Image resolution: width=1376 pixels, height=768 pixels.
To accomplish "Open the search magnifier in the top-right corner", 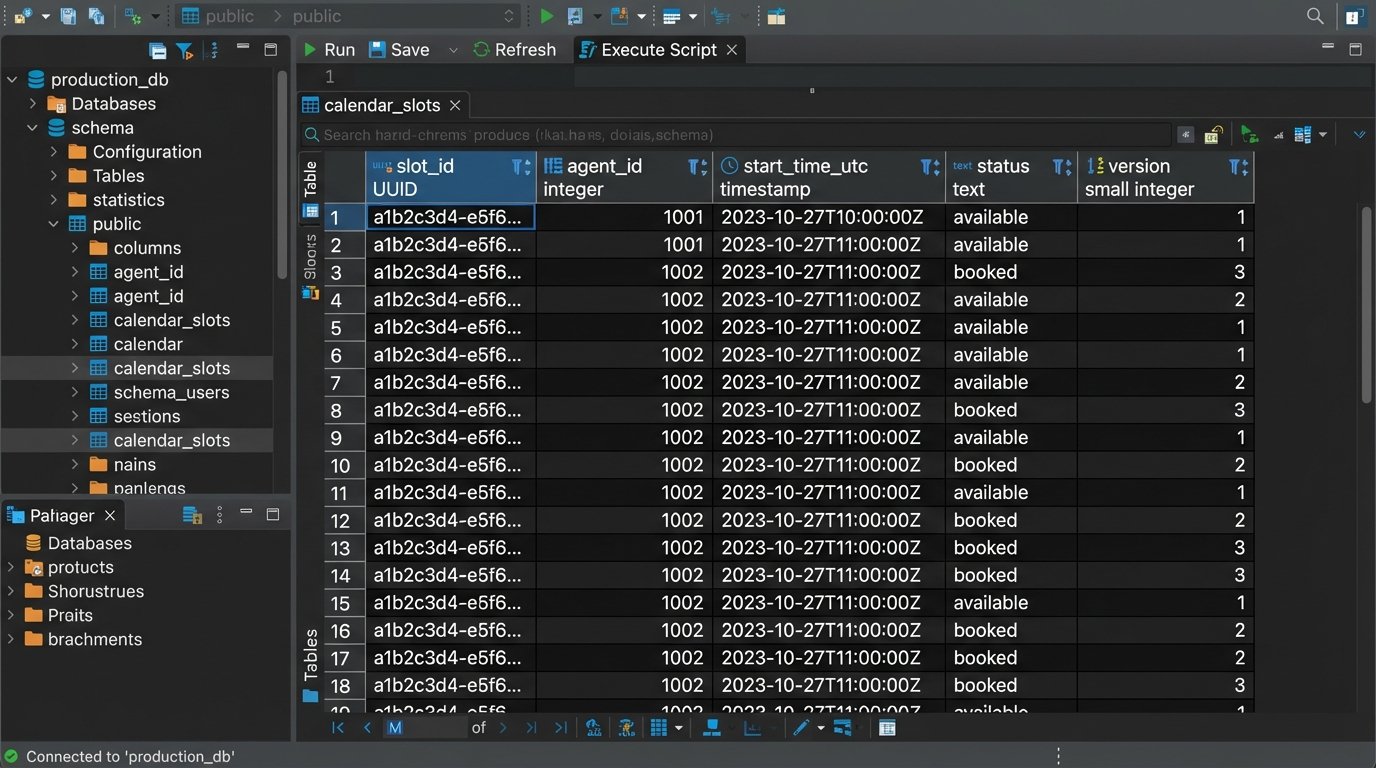I will click(1315, 16).
